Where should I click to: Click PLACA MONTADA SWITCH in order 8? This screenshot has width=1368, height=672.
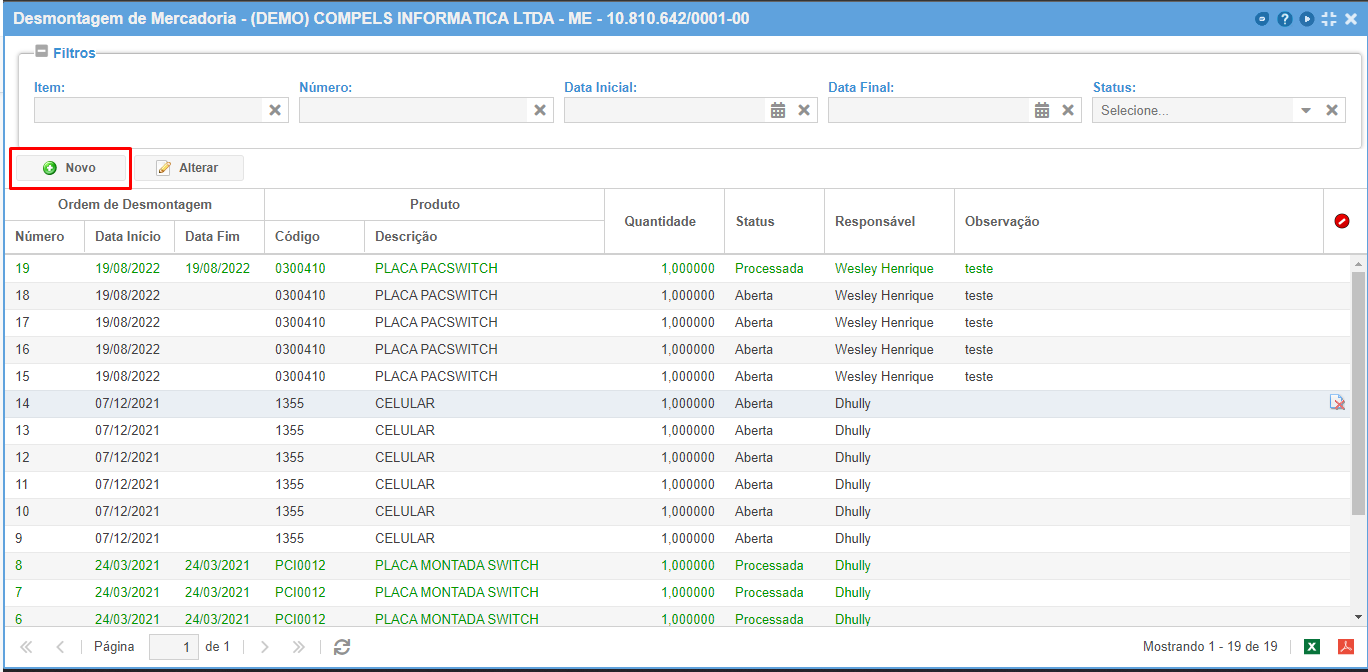coord(457,565)
